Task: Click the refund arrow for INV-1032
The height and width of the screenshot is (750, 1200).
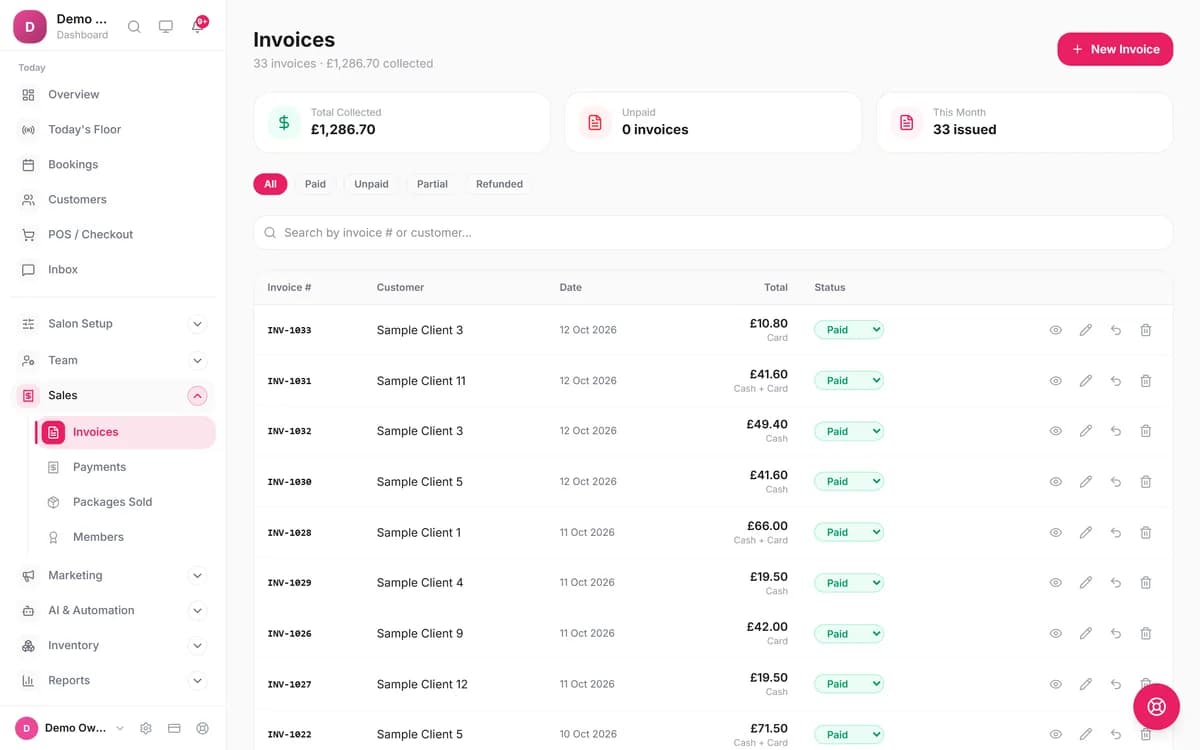Action: 1116,431
